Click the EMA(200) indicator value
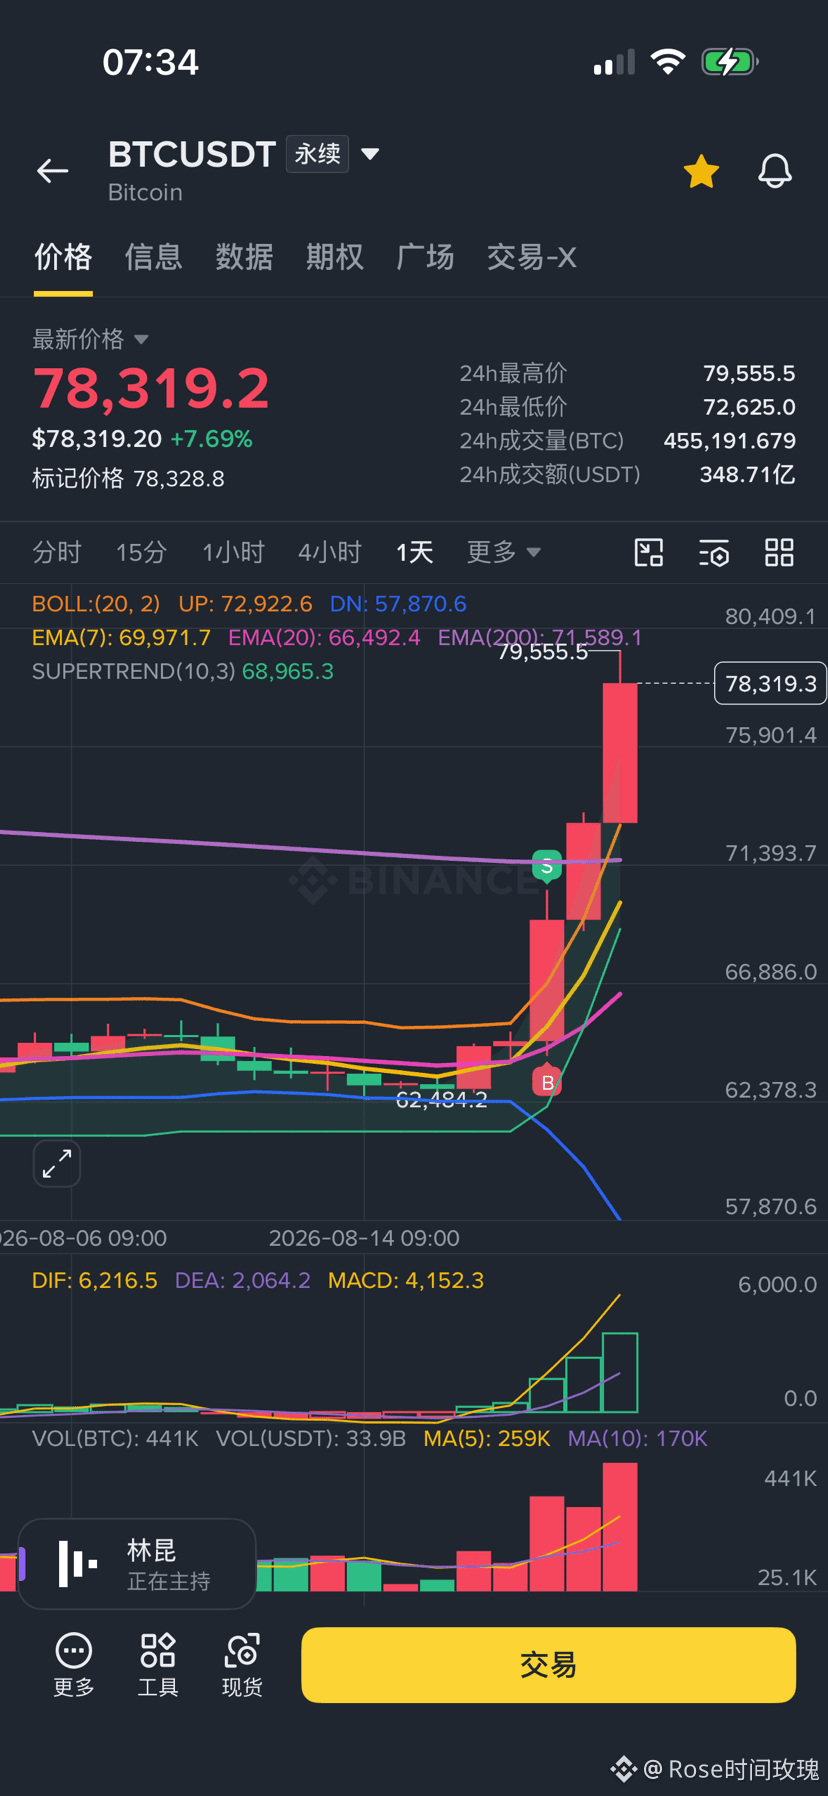 [540, 637]
